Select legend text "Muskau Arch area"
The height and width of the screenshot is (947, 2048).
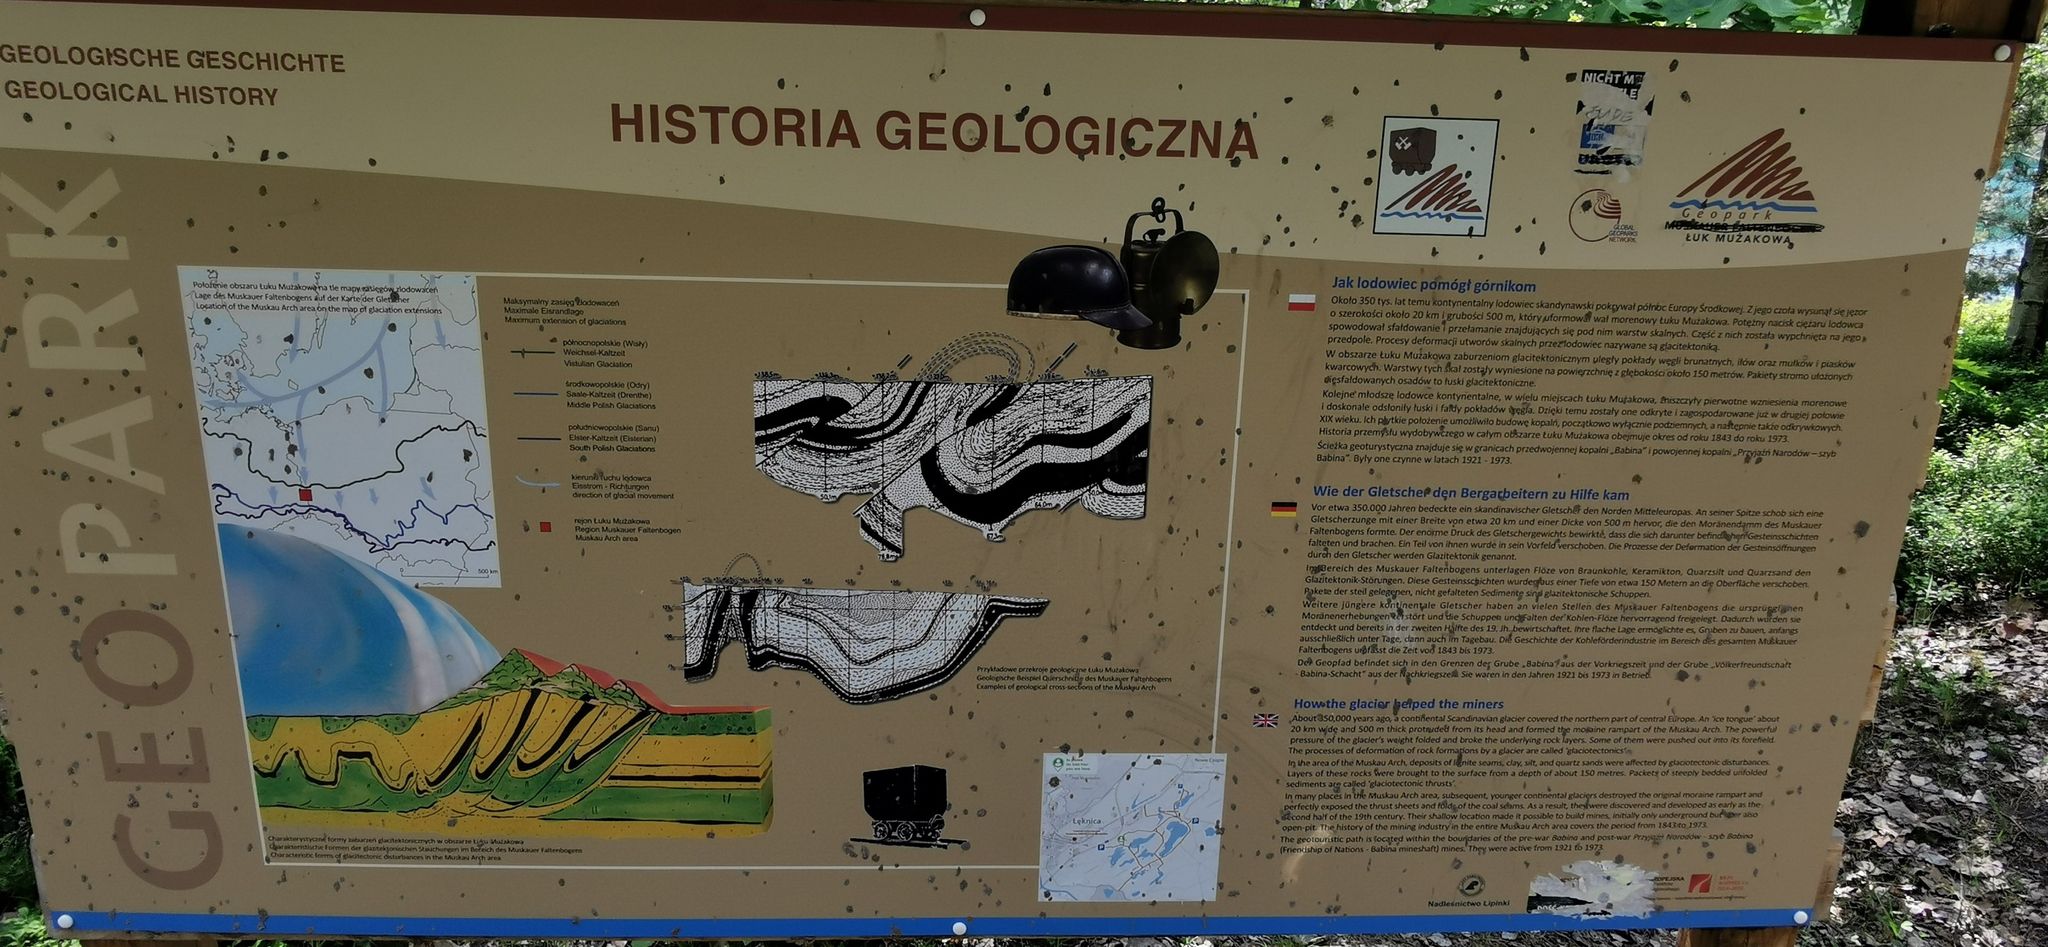click(x=606, y=538)
